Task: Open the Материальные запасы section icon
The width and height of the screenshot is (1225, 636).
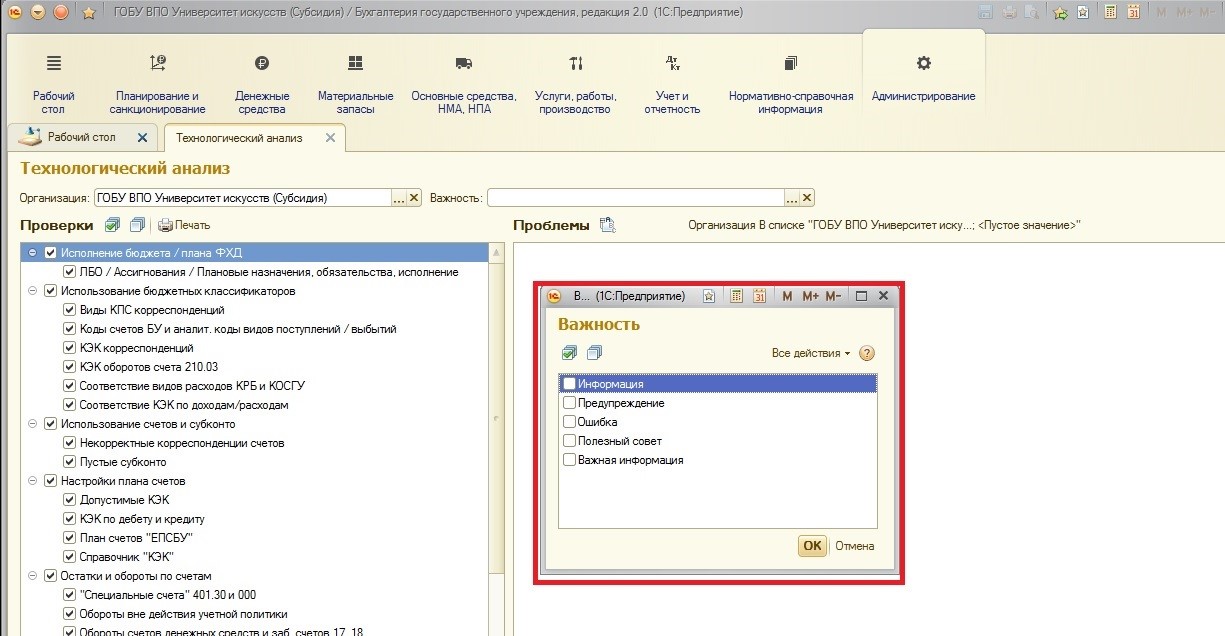Action: click(x=355, y=64)
